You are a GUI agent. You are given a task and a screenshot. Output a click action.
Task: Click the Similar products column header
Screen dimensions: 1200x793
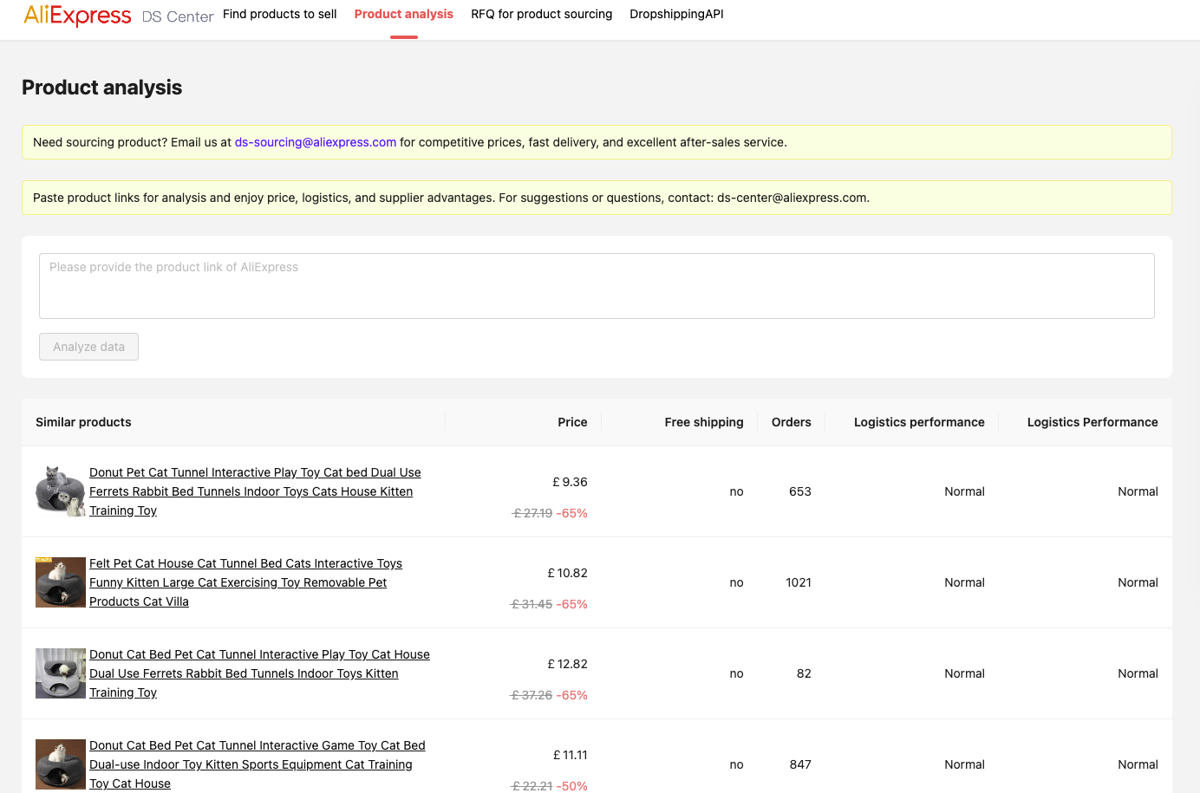point(83,422)
